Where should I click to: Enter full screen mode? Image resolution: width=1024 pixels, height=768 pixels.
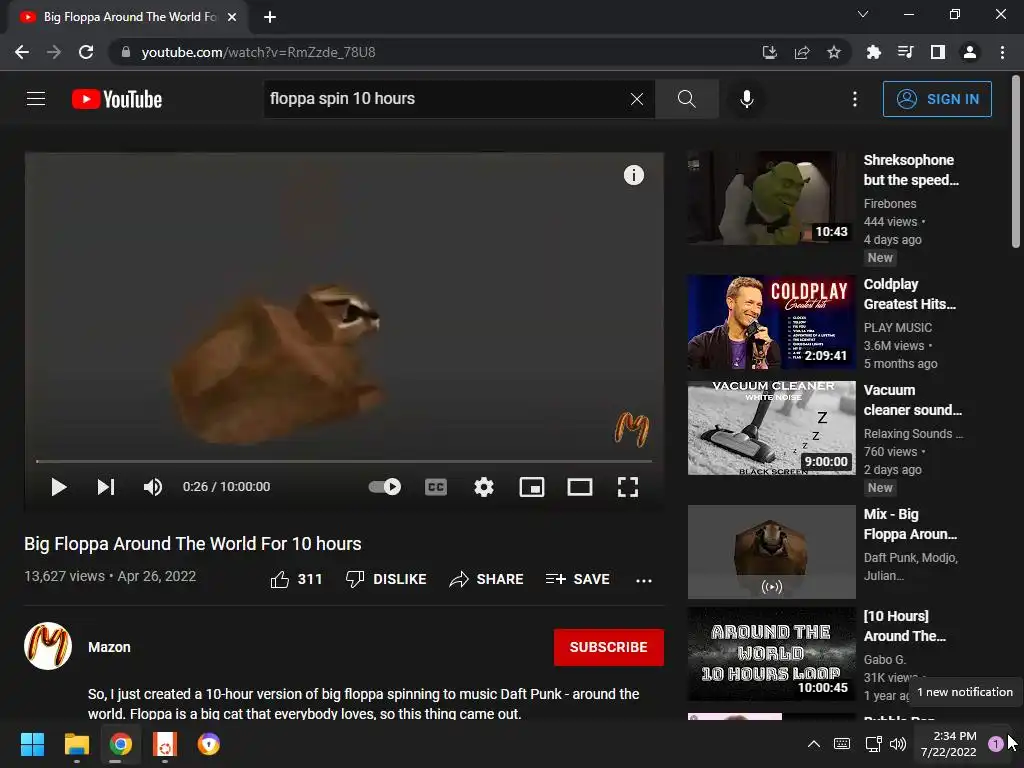(x=628, y=487)
